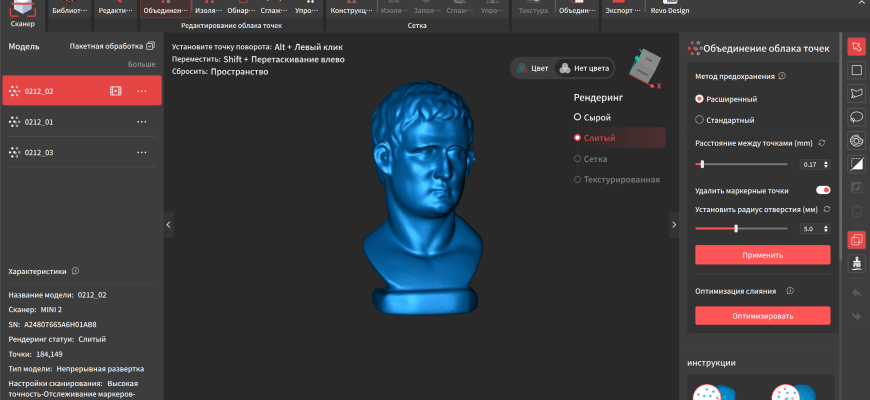Open the three-dot menu for 0212_01
870x400 pixels.
pyautogui.click(x=142, y=122)
